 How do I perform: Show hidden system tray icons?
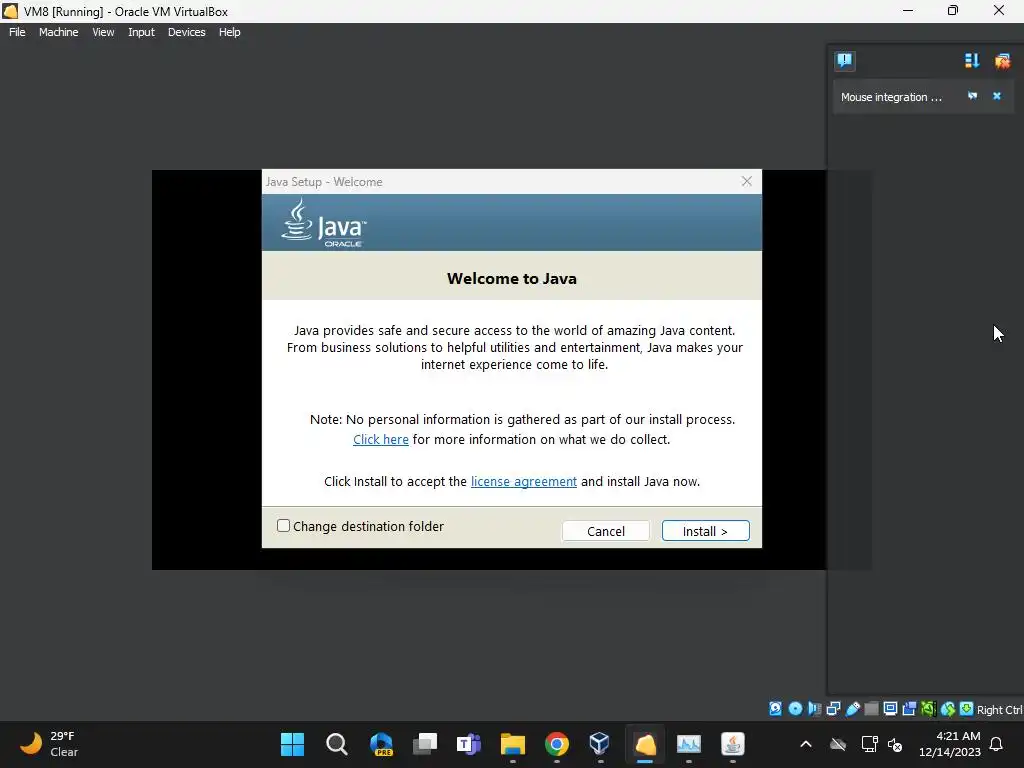pos(806,744)
